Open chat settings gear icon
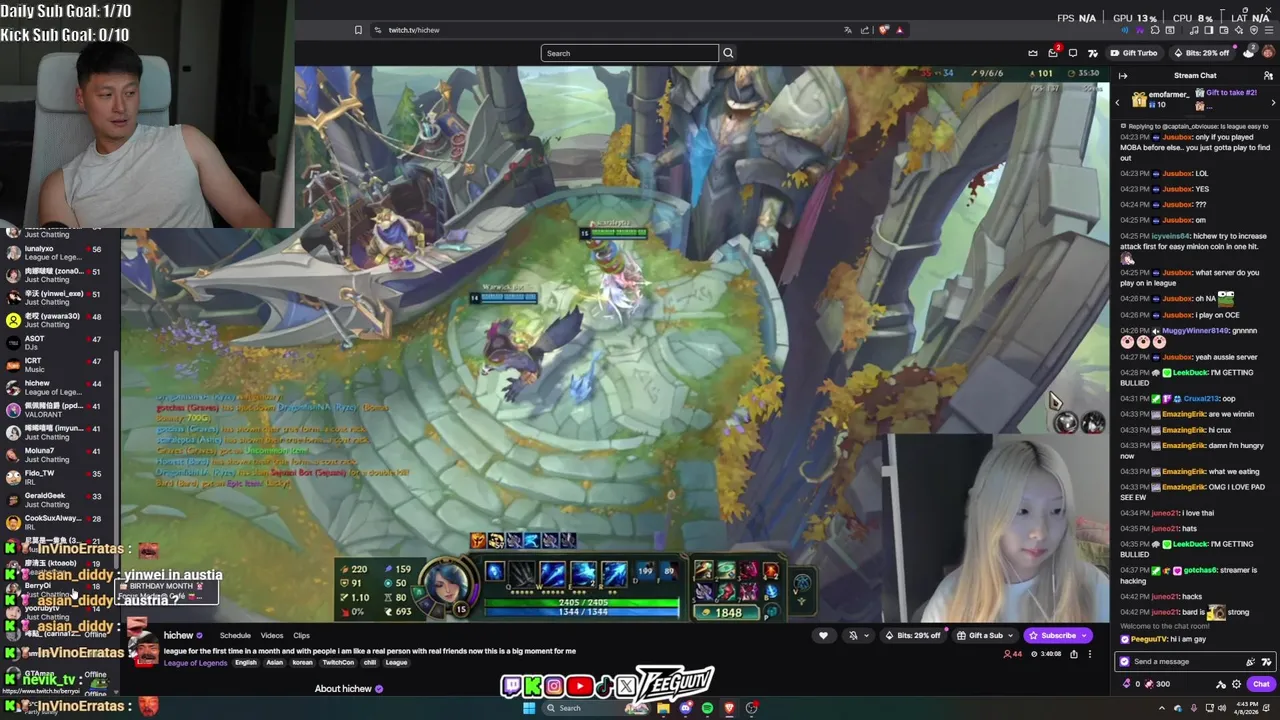This screenshot has width=1280, height=720. [1236, 684]
